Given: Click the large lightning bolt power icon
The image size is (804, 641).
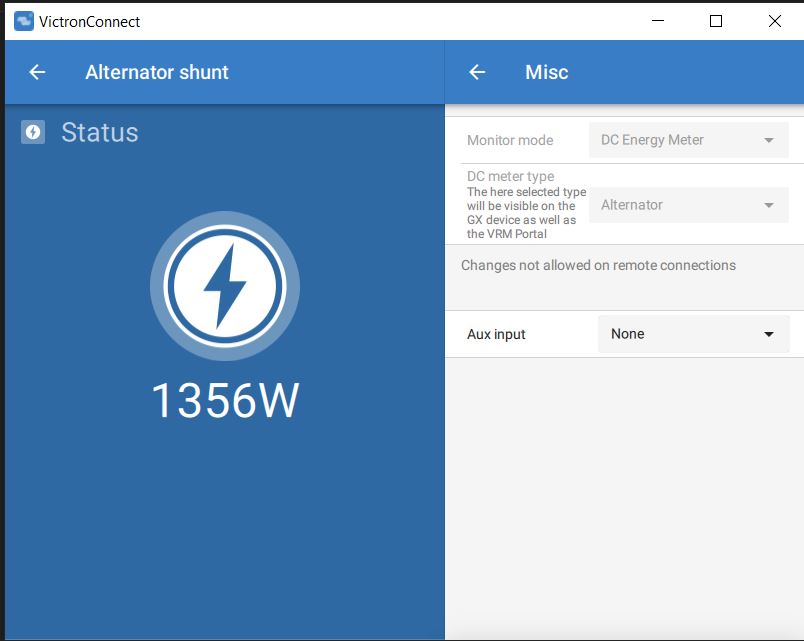Looking at the screenshot, I should click(x=225, y=286).
